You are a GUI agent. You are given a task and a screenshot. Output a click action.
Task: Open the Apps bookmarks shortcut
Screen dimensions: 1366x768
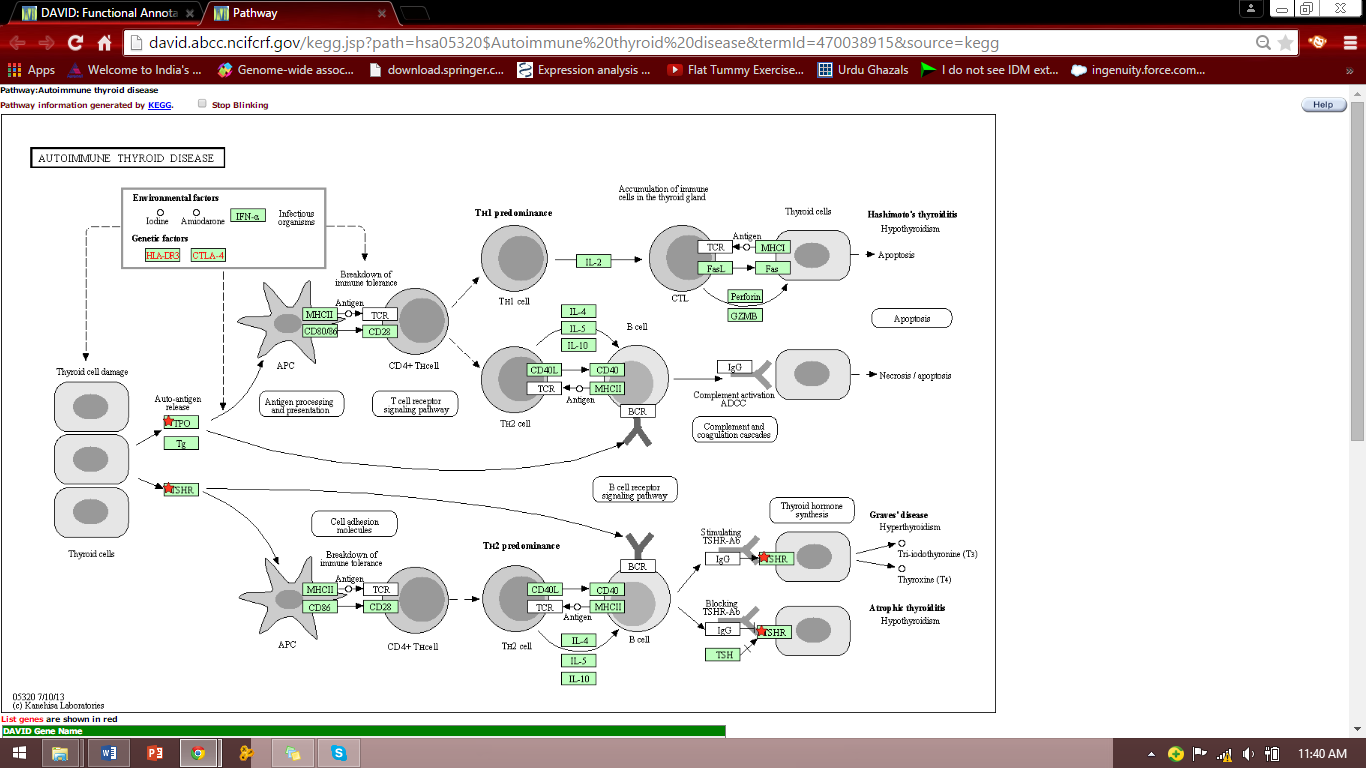[31, 70]
